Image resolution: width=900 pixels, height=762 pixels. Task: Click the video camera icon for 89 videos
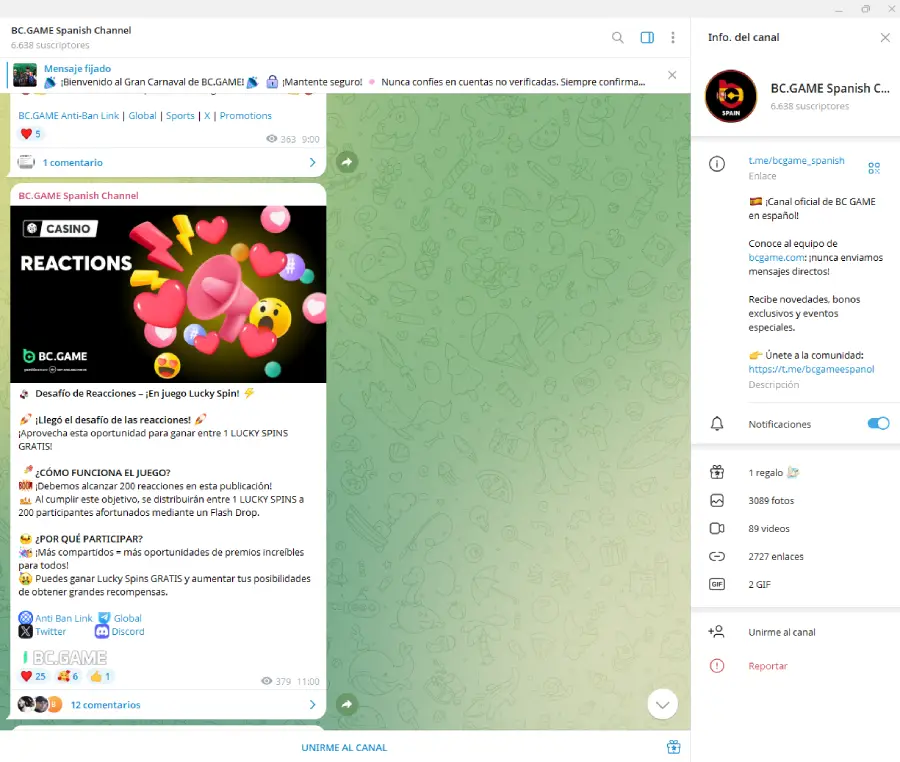(716, 528)
